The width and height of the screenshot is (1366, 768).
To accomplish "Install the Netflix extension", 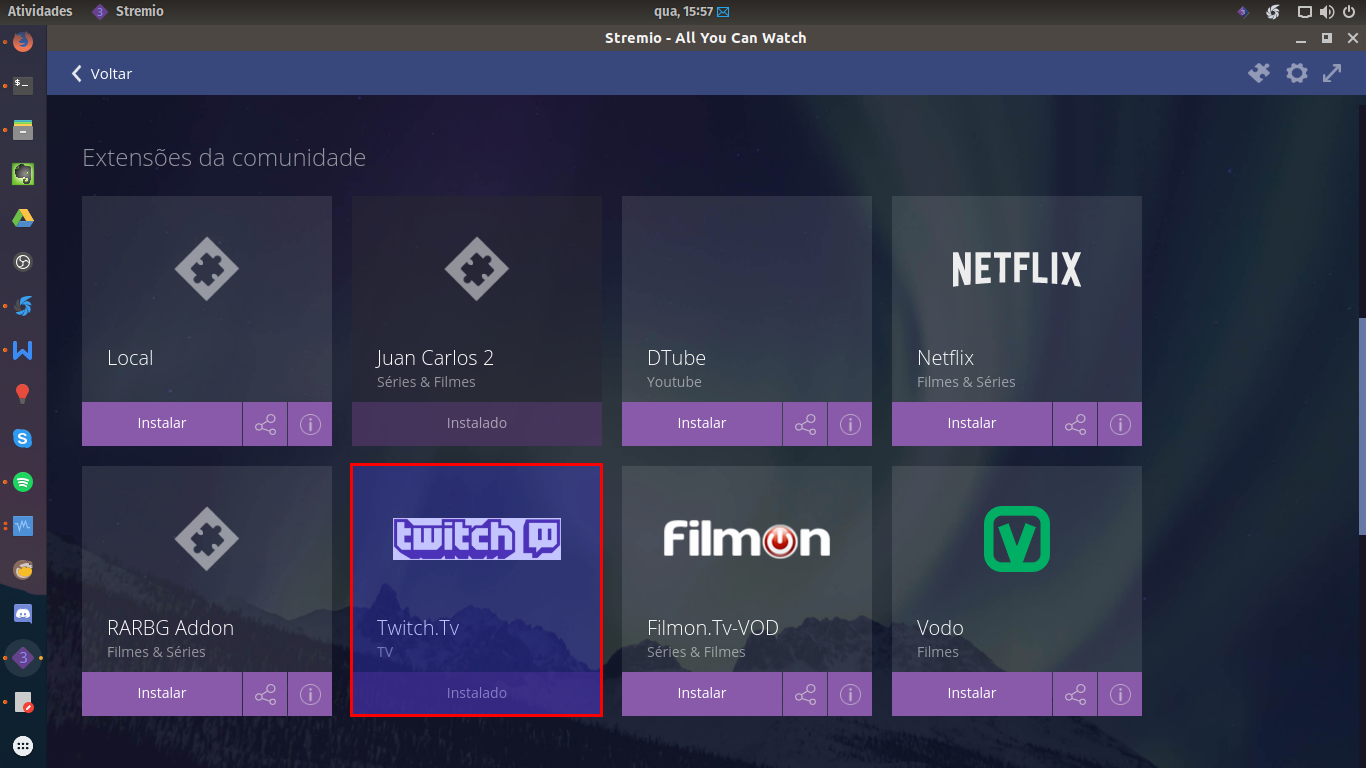I will click(x=972, y=424).
